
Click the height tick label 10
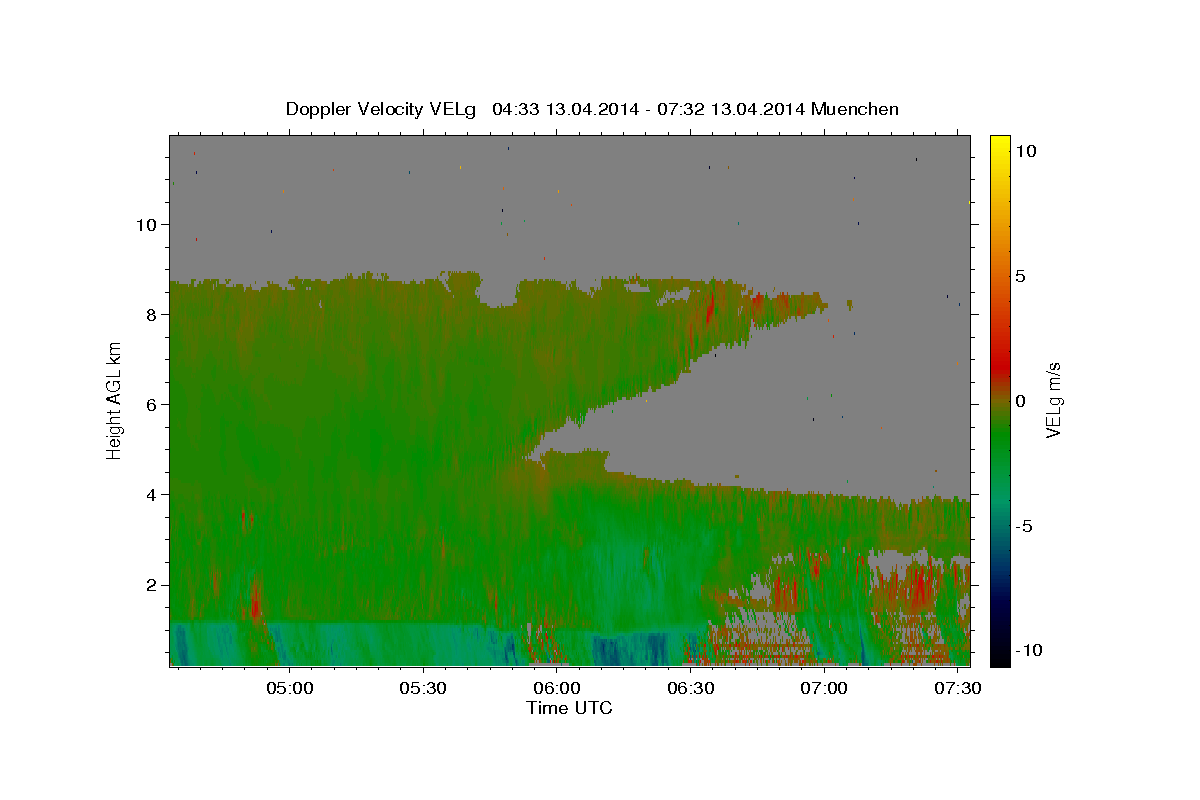146,225
